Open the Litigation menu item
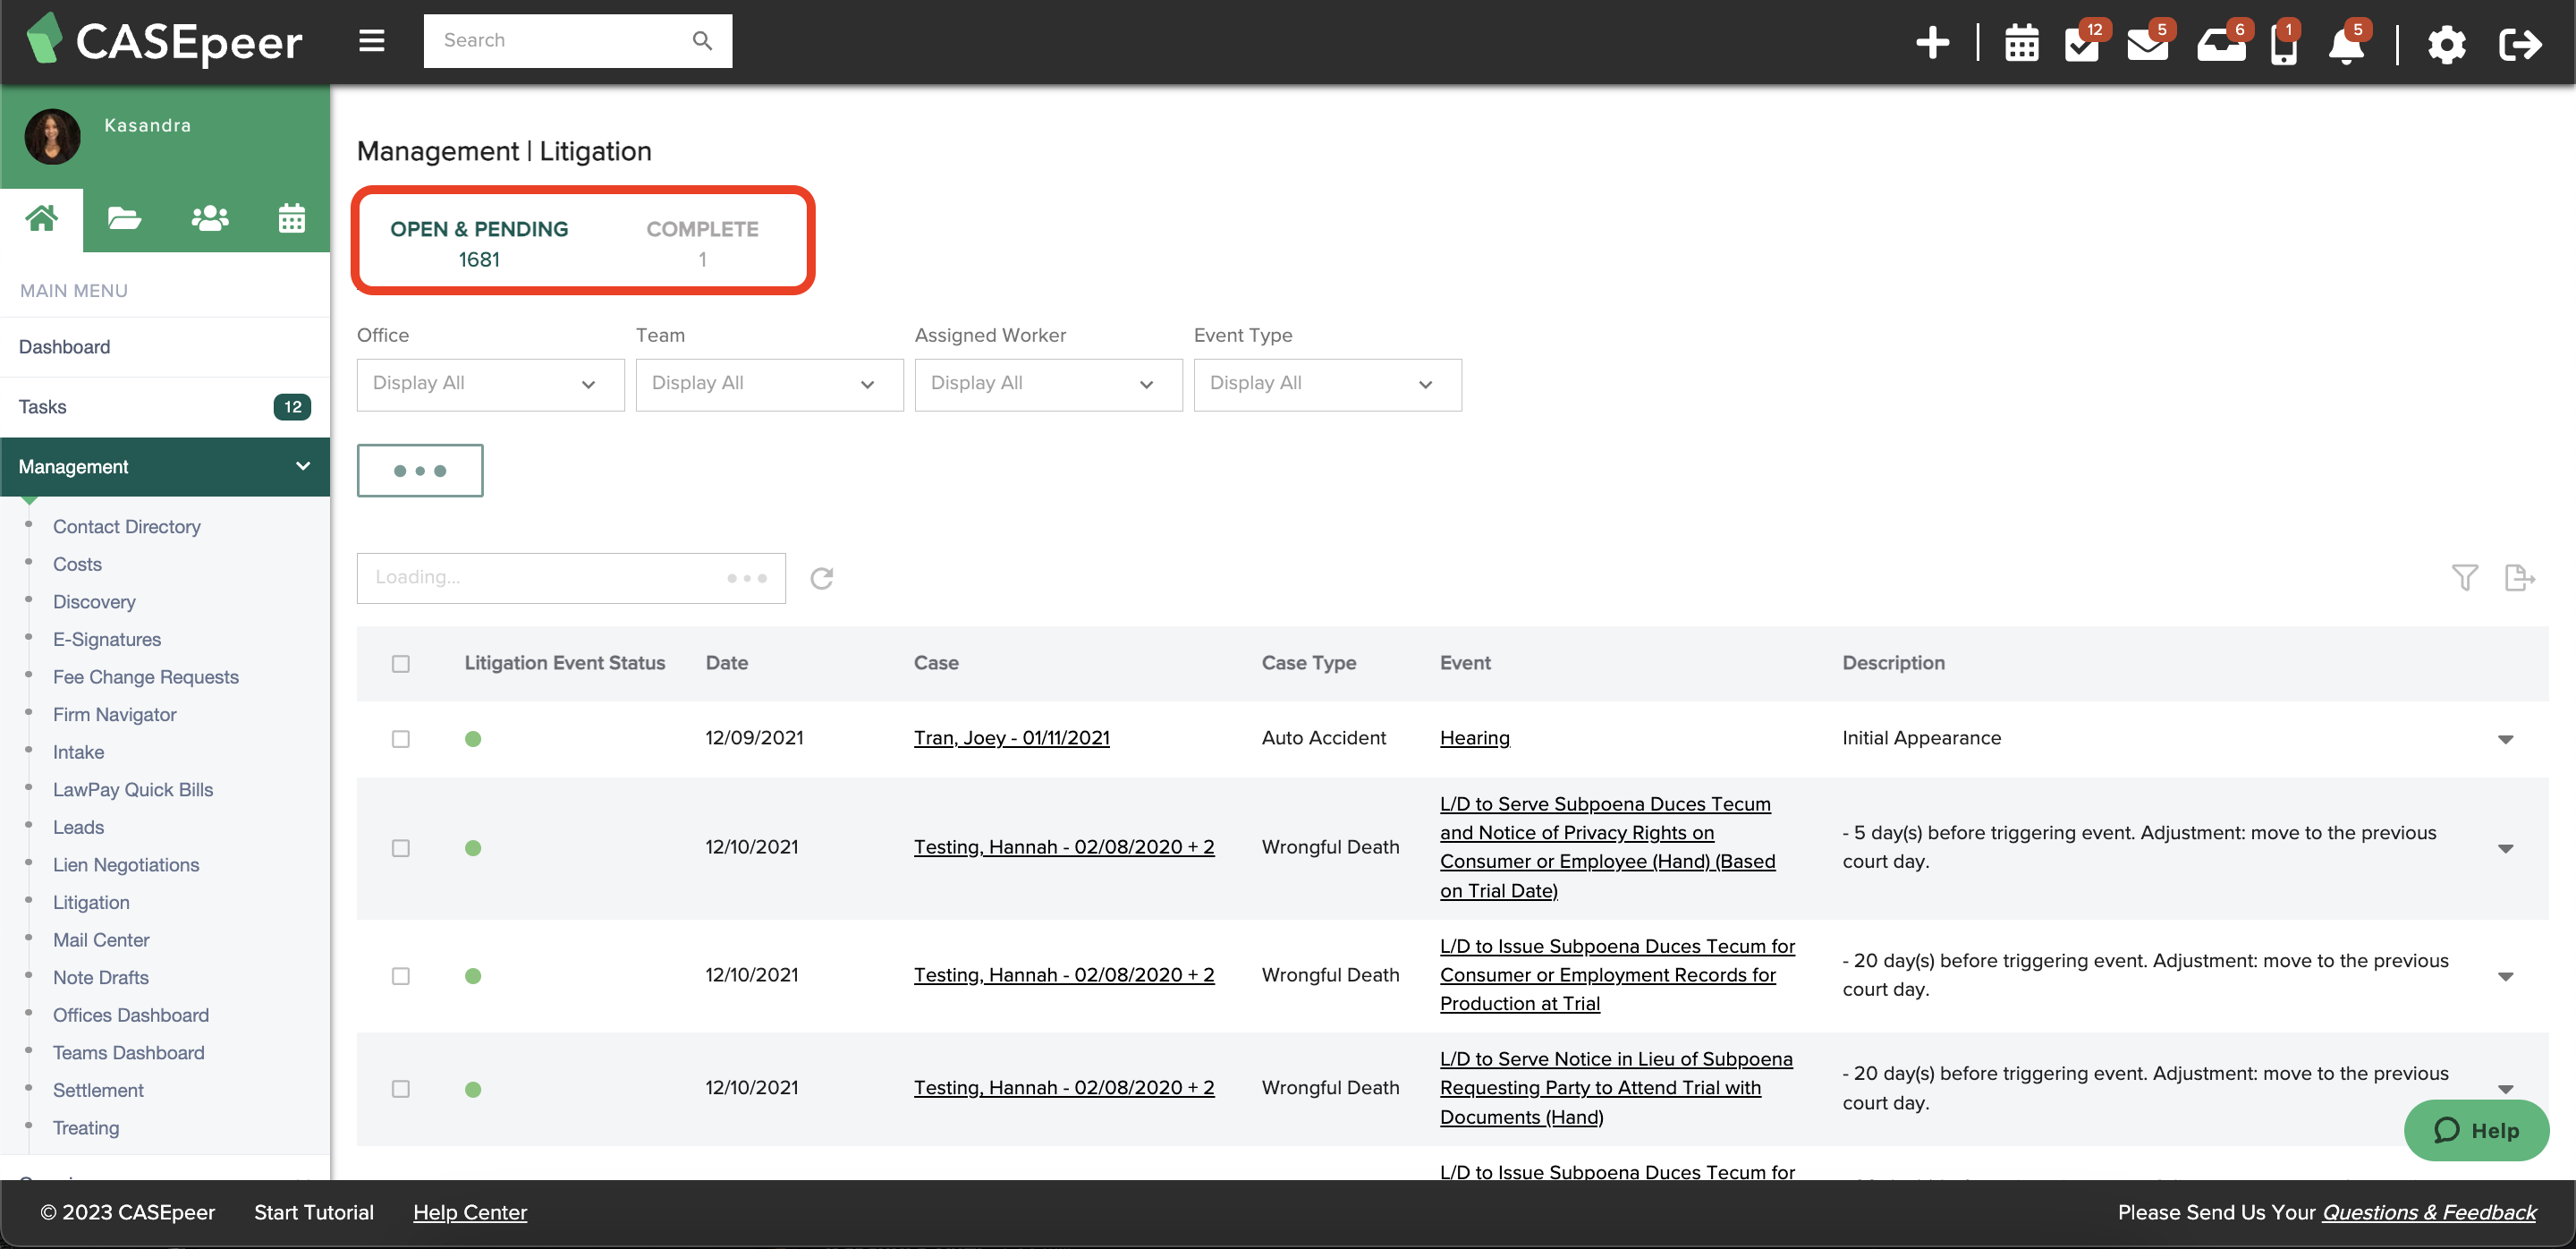Image resolution: width=2576 pixels, height=1249 pixels. pyautogui.click(x=91, y=903)
